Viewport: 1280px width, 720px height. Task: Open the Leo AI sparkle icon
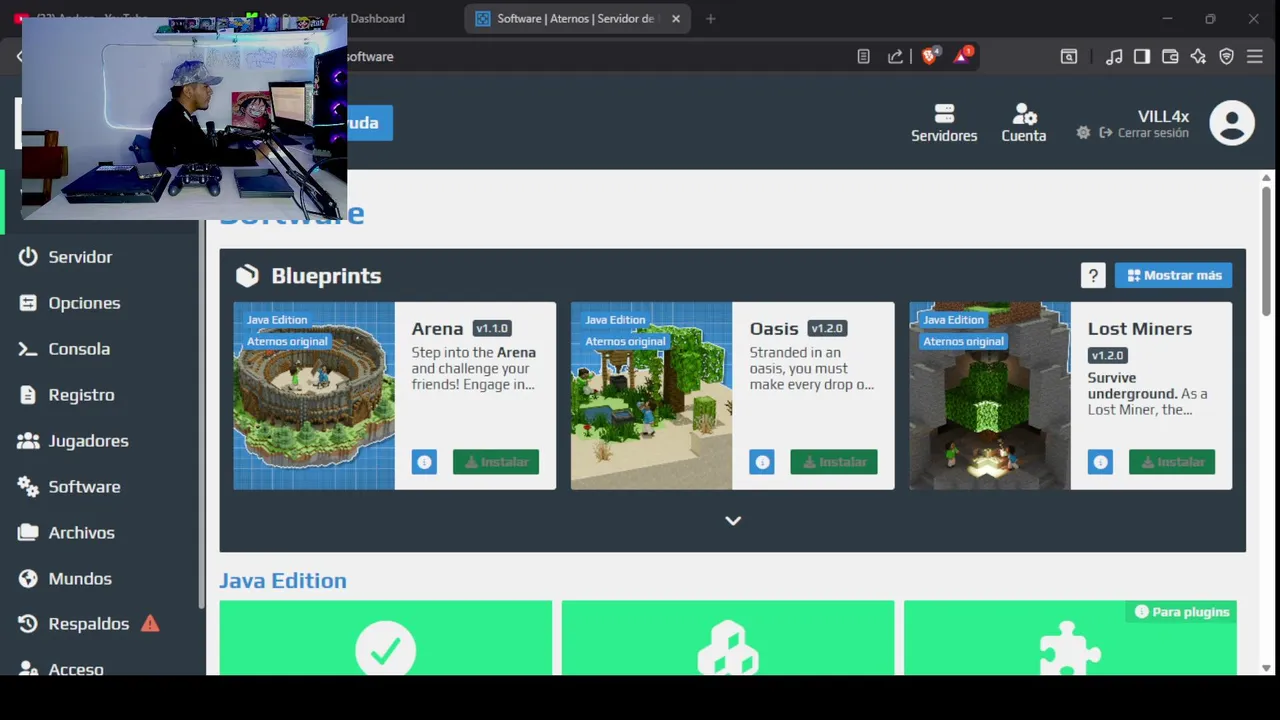(x=1198, y=57)
